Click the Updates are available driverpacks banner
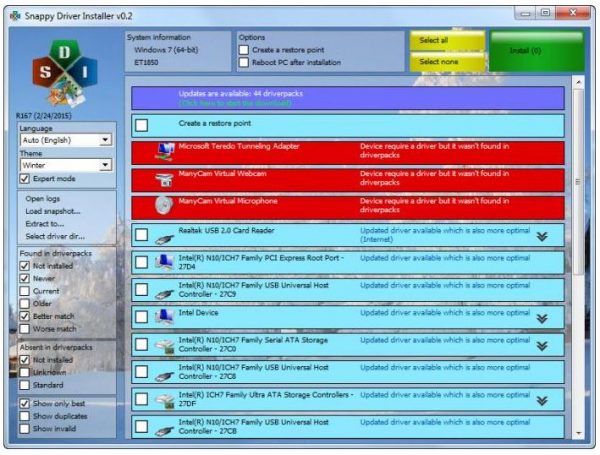 pyautogui.click(x=348, y=98)
